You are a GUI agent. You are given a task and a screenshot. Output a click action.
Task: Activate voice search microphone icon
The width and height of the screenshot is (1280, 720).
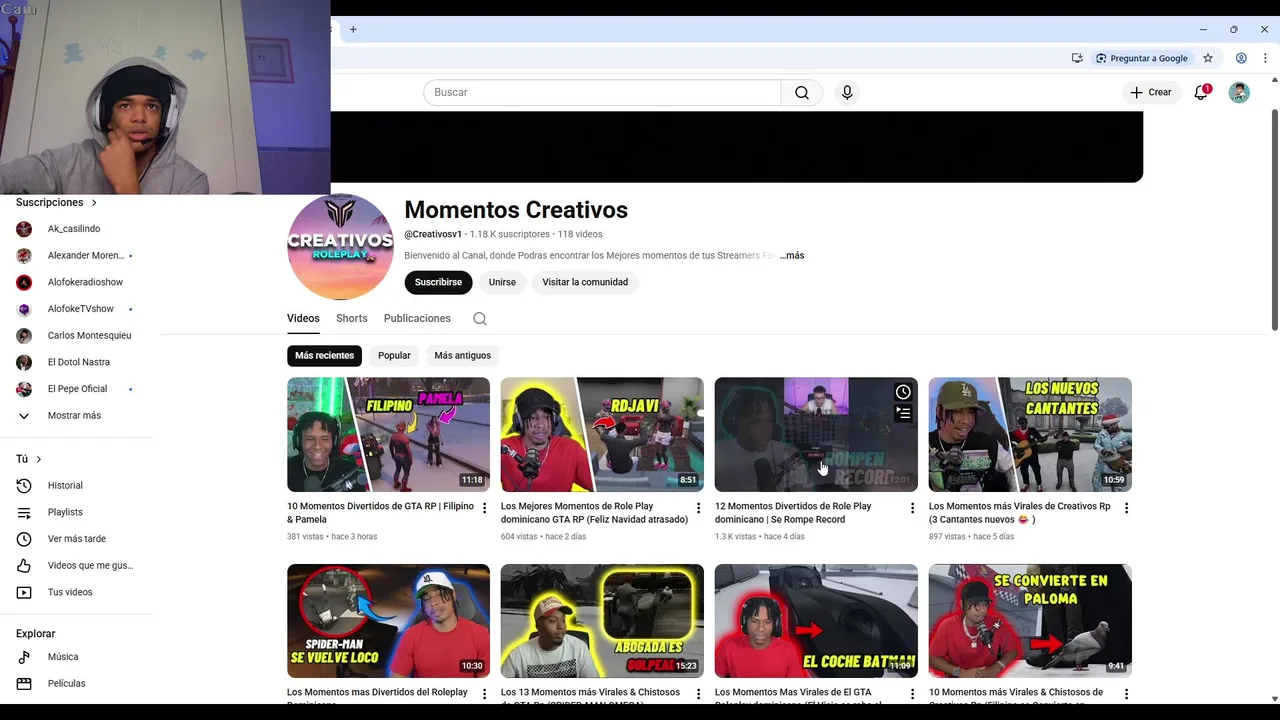pos(847,92)
